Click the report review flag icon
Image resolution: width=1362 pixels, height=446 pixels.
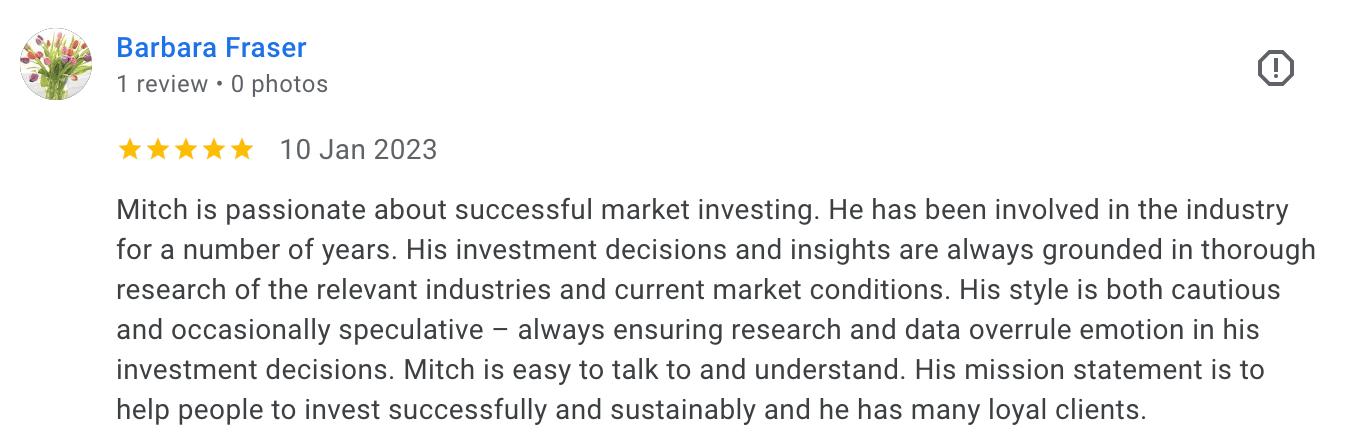1275,69
